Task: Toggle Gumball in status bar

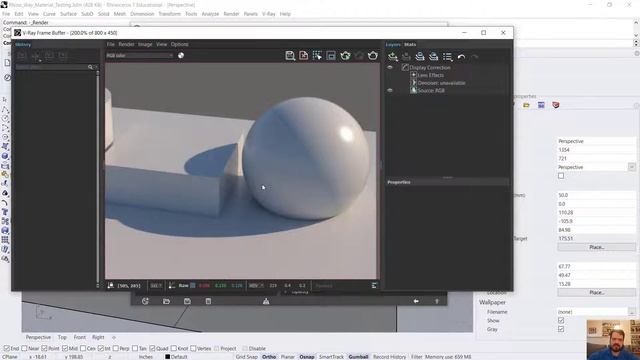Action: pos(358,357)
